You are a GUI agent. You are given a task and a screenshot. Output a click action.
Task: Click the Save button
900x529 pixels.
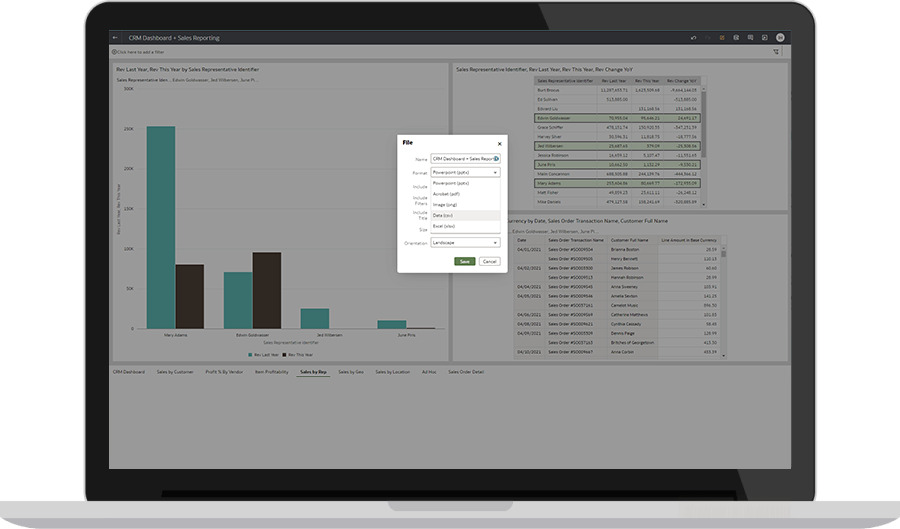pyautogui.click(x=464, y=261)
